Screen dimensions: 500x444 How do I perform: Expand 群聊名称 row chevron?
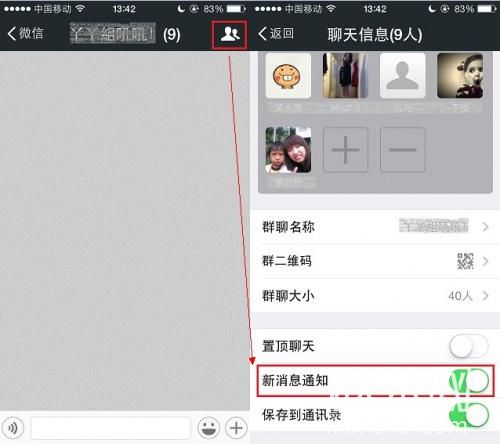486,227
